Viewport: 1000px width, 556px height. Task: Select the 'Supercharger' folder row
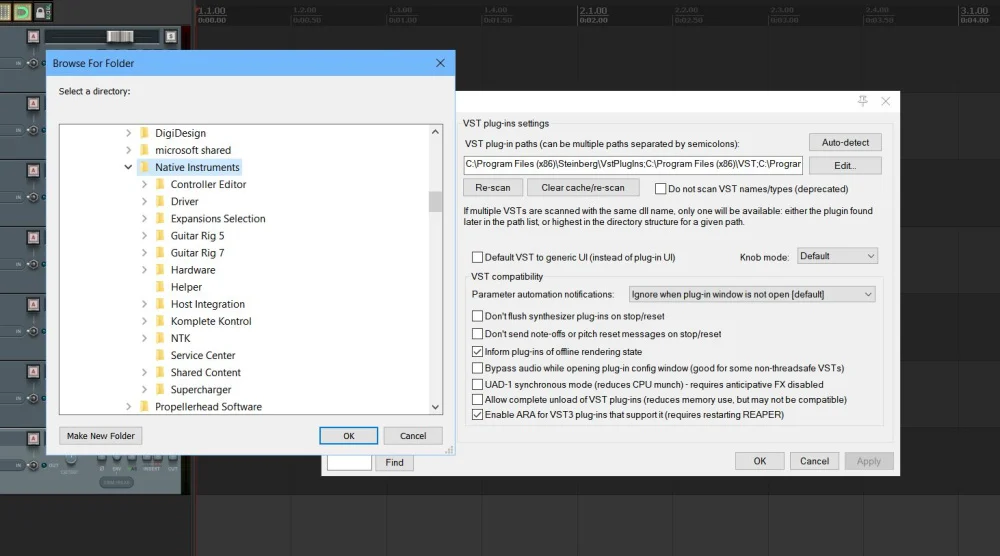[x=200, y=390]
